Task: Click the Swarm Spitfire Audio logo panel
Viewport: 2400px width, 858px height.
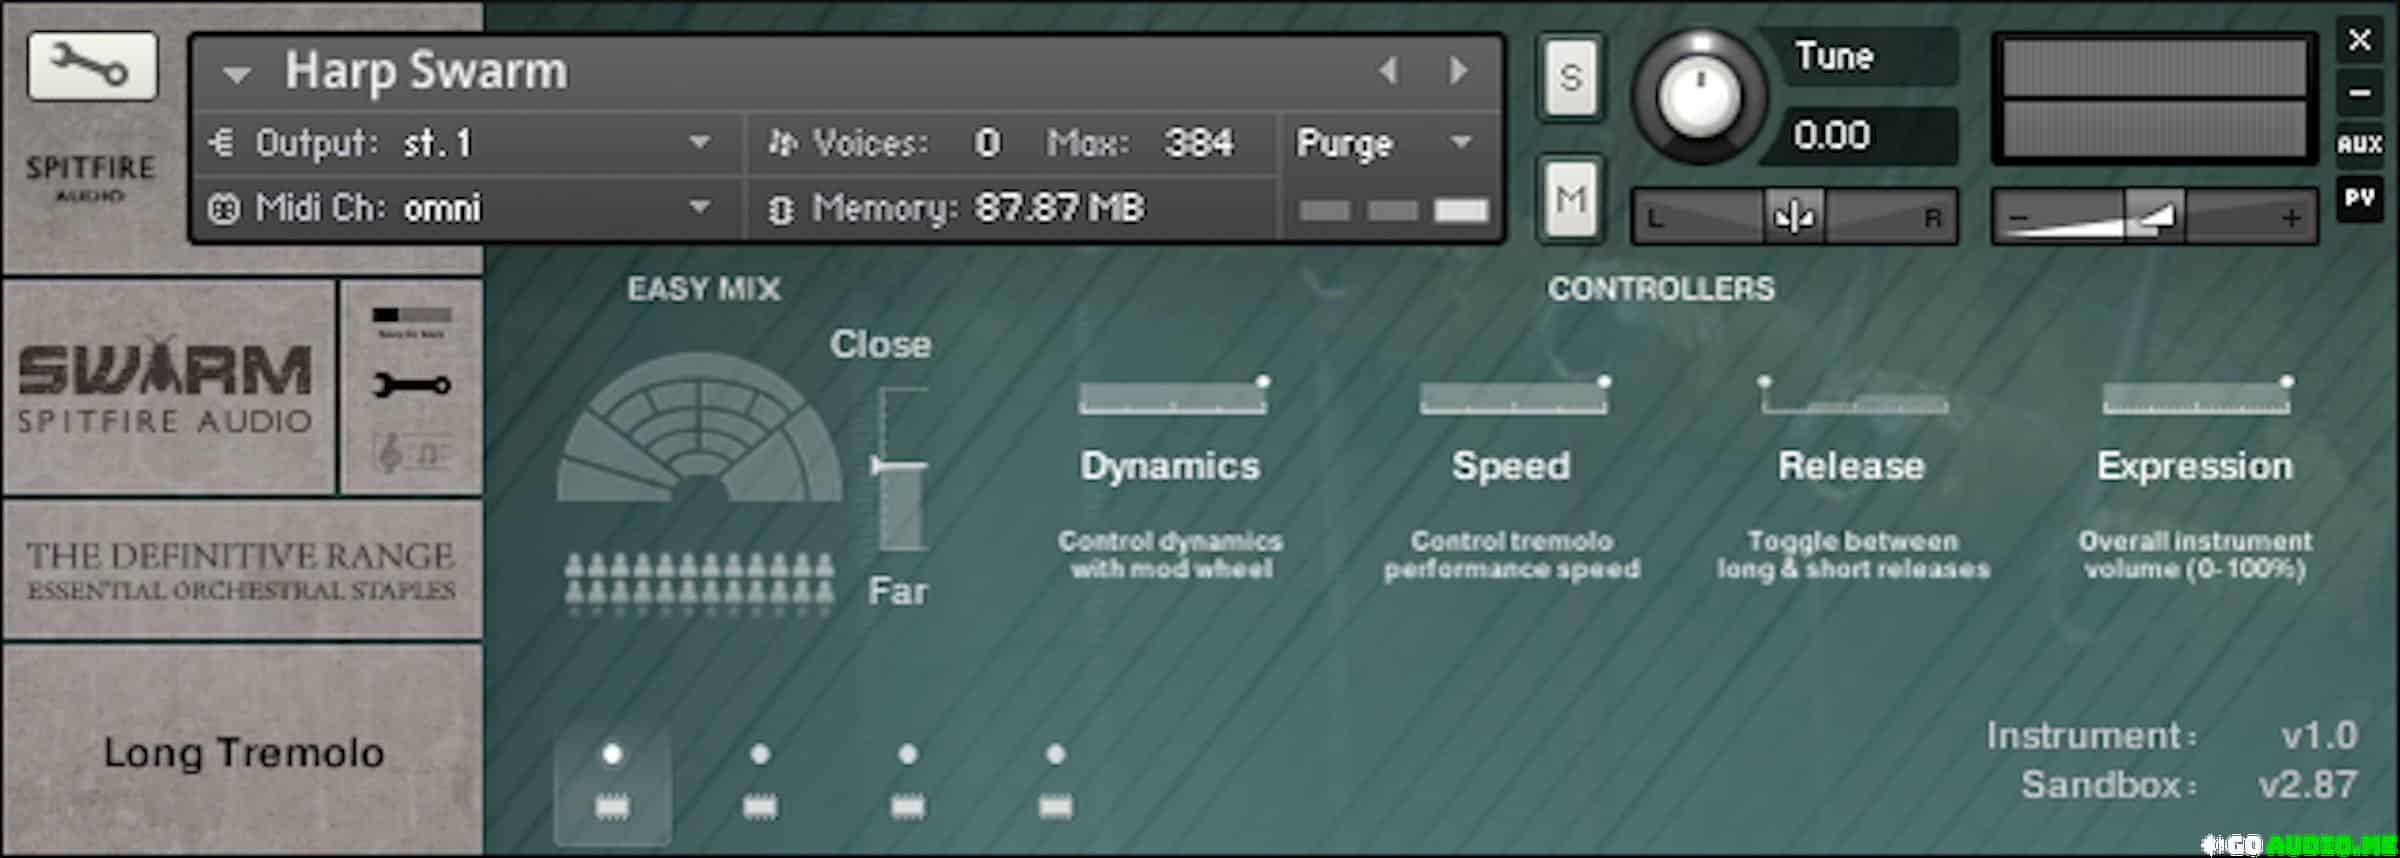Action: pos(168,388)
